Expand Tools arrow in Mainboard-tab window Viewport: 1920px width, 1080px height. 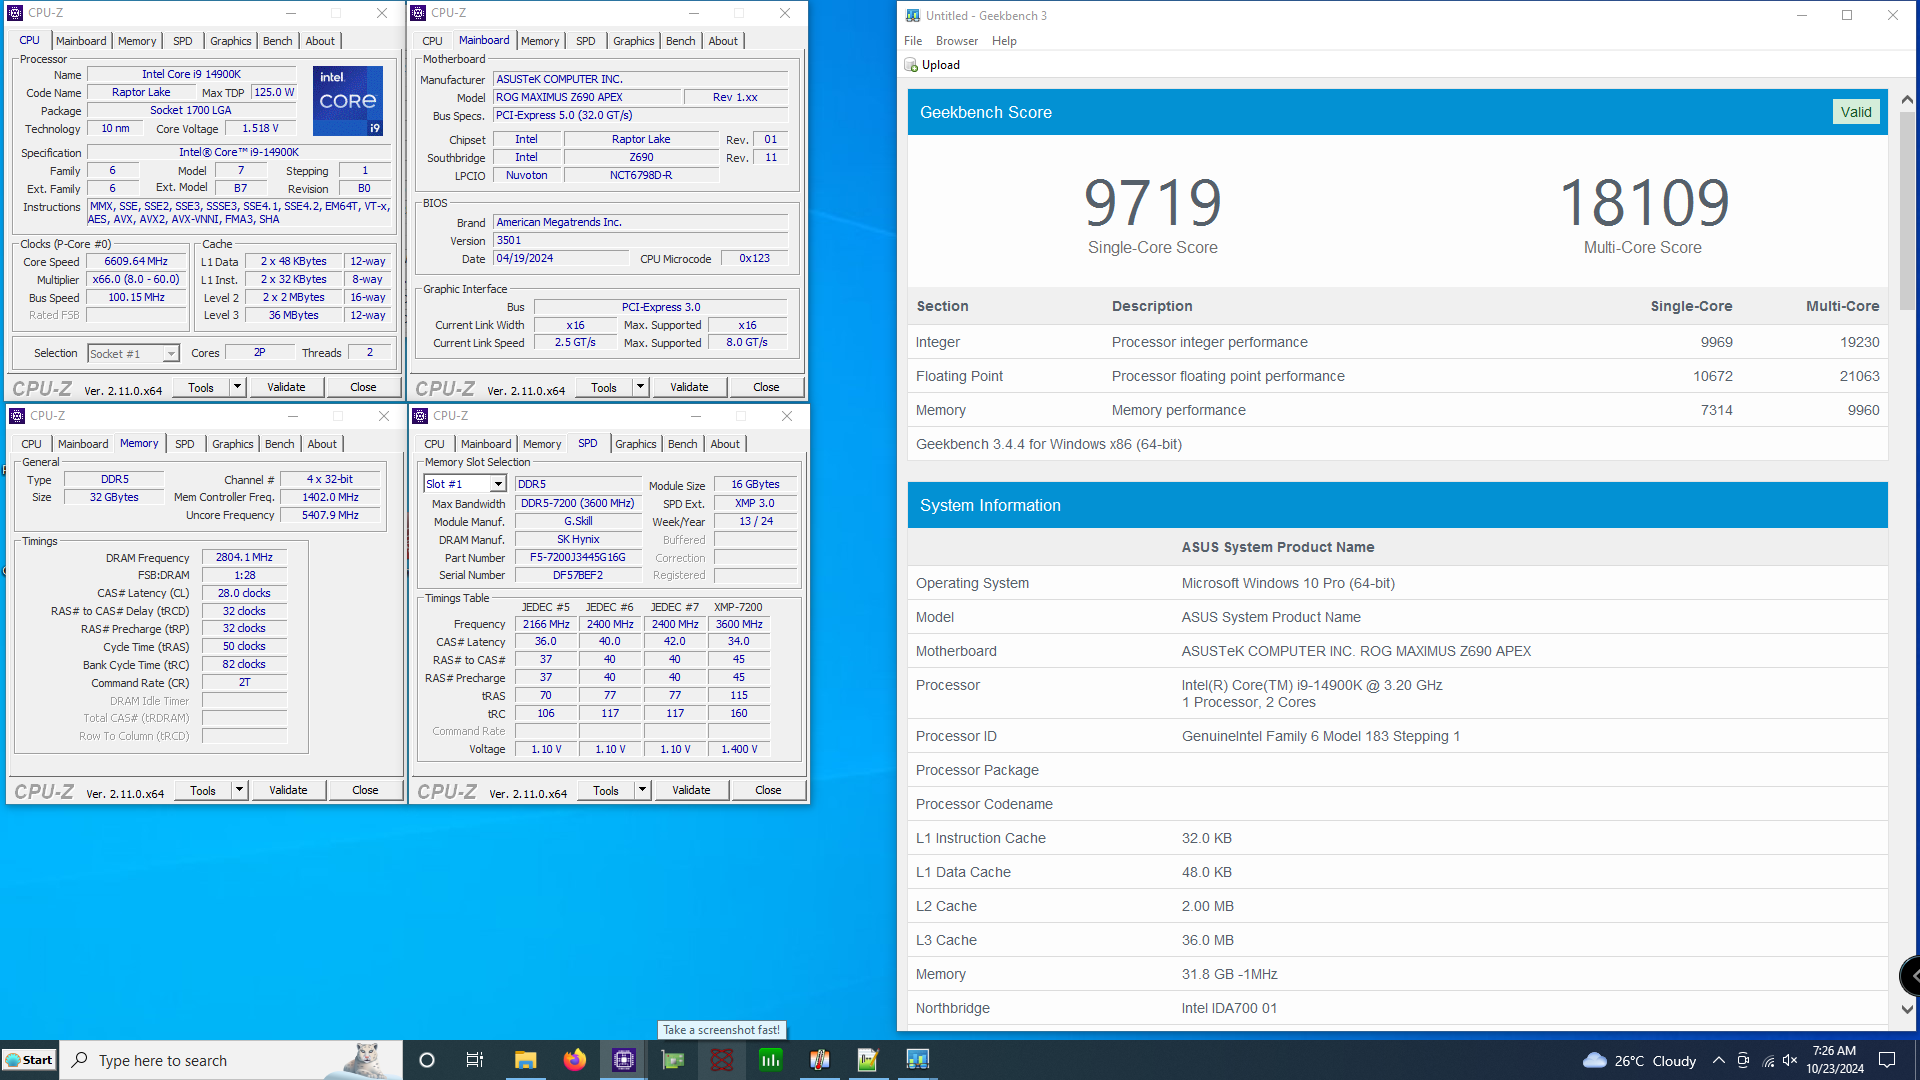[640, 387]
